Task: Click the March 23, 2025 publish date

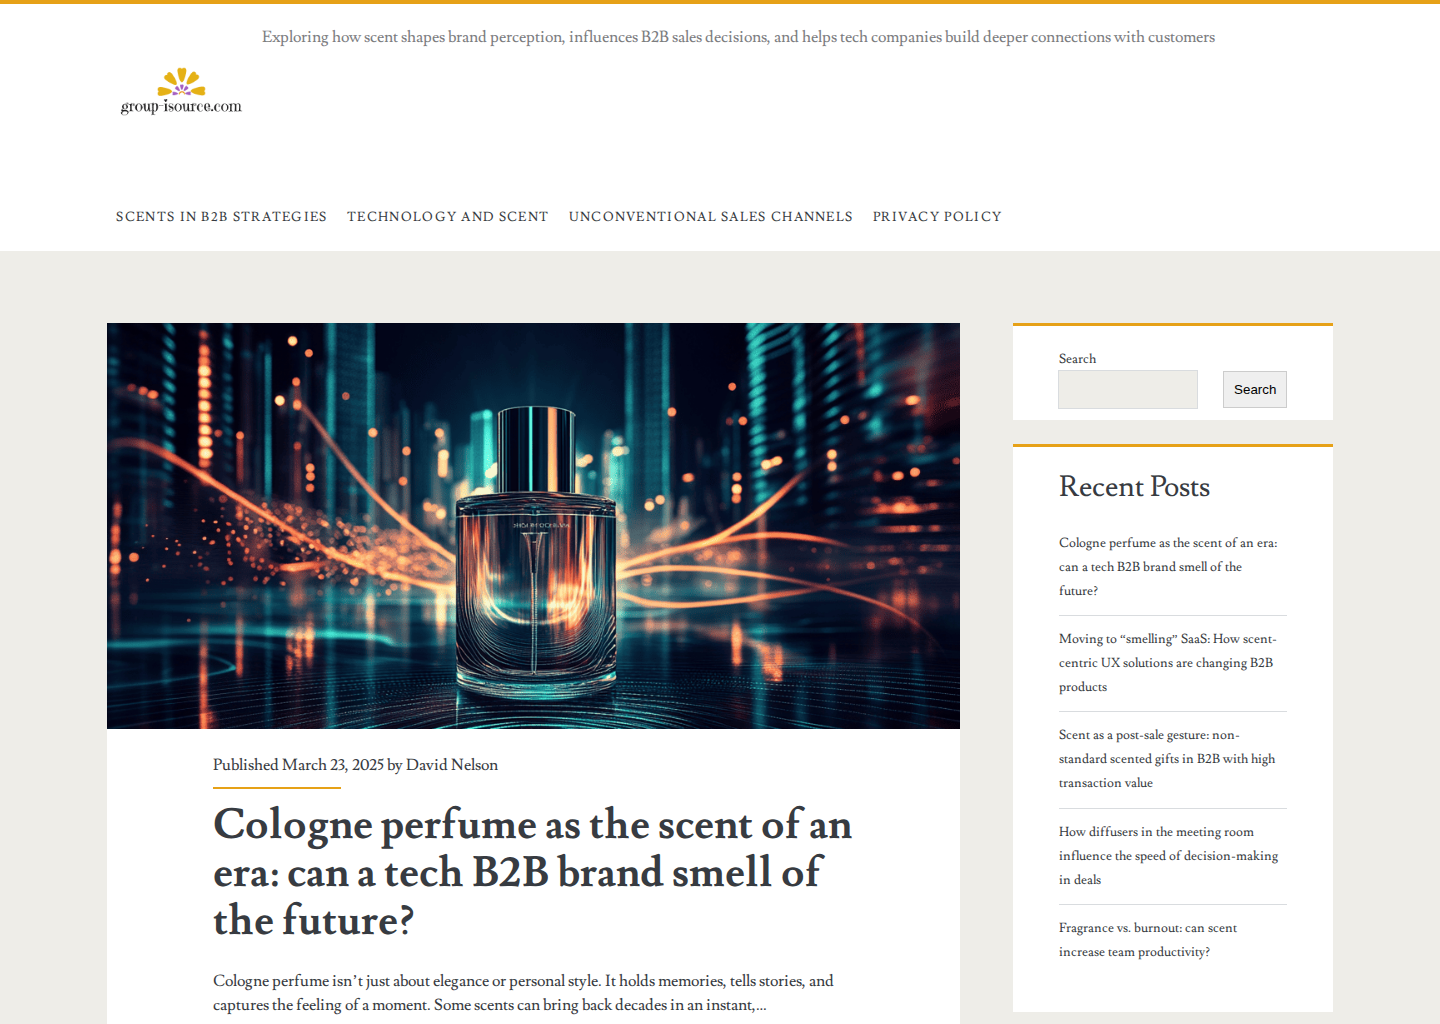Action: tap(333, 765)
